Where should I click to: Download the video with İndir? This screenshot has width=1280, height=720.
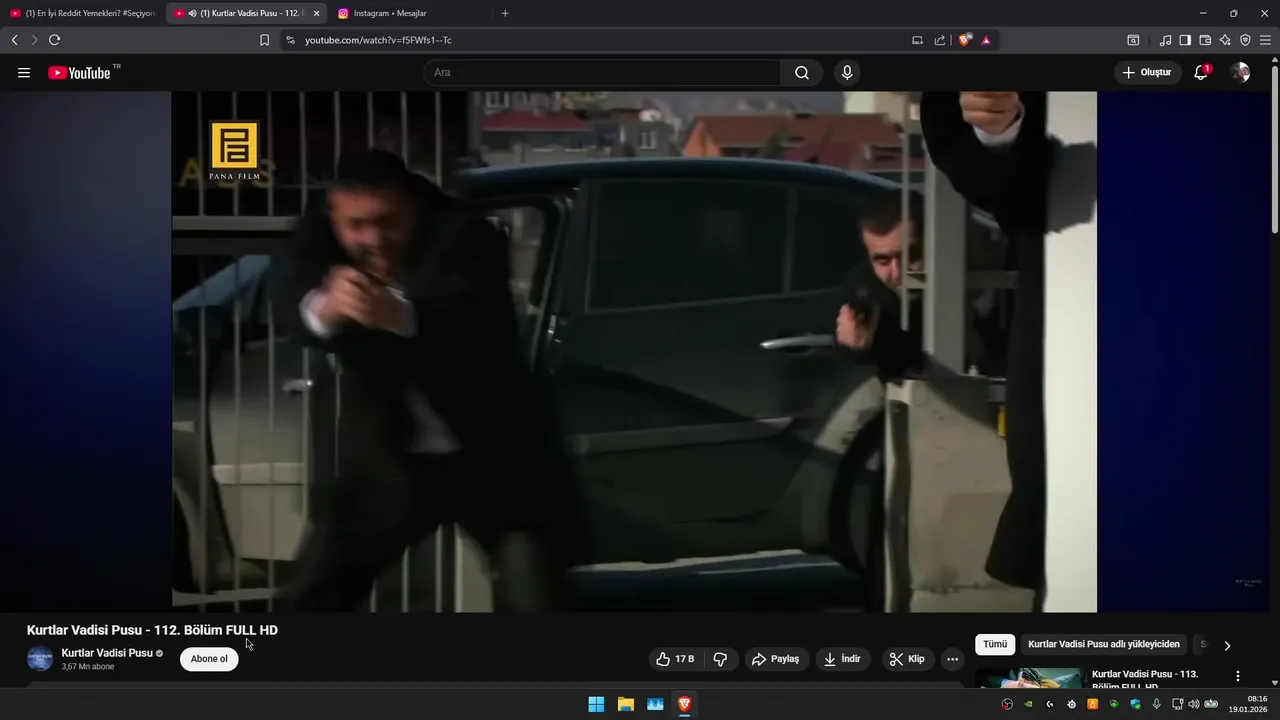click(x=843, y=659)
